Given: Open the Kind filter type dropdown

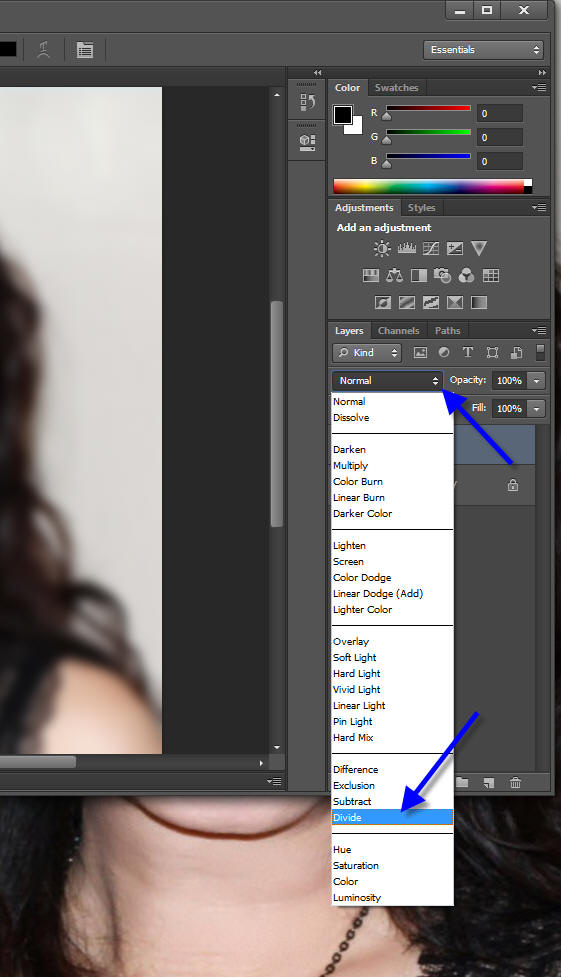Looking at the screenshot, I should click(367, 353).
